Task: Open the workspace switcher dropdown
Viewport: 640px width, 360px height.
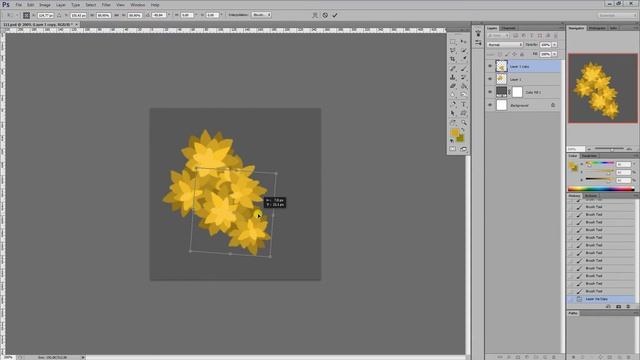Action: click(x=617, y=15)
